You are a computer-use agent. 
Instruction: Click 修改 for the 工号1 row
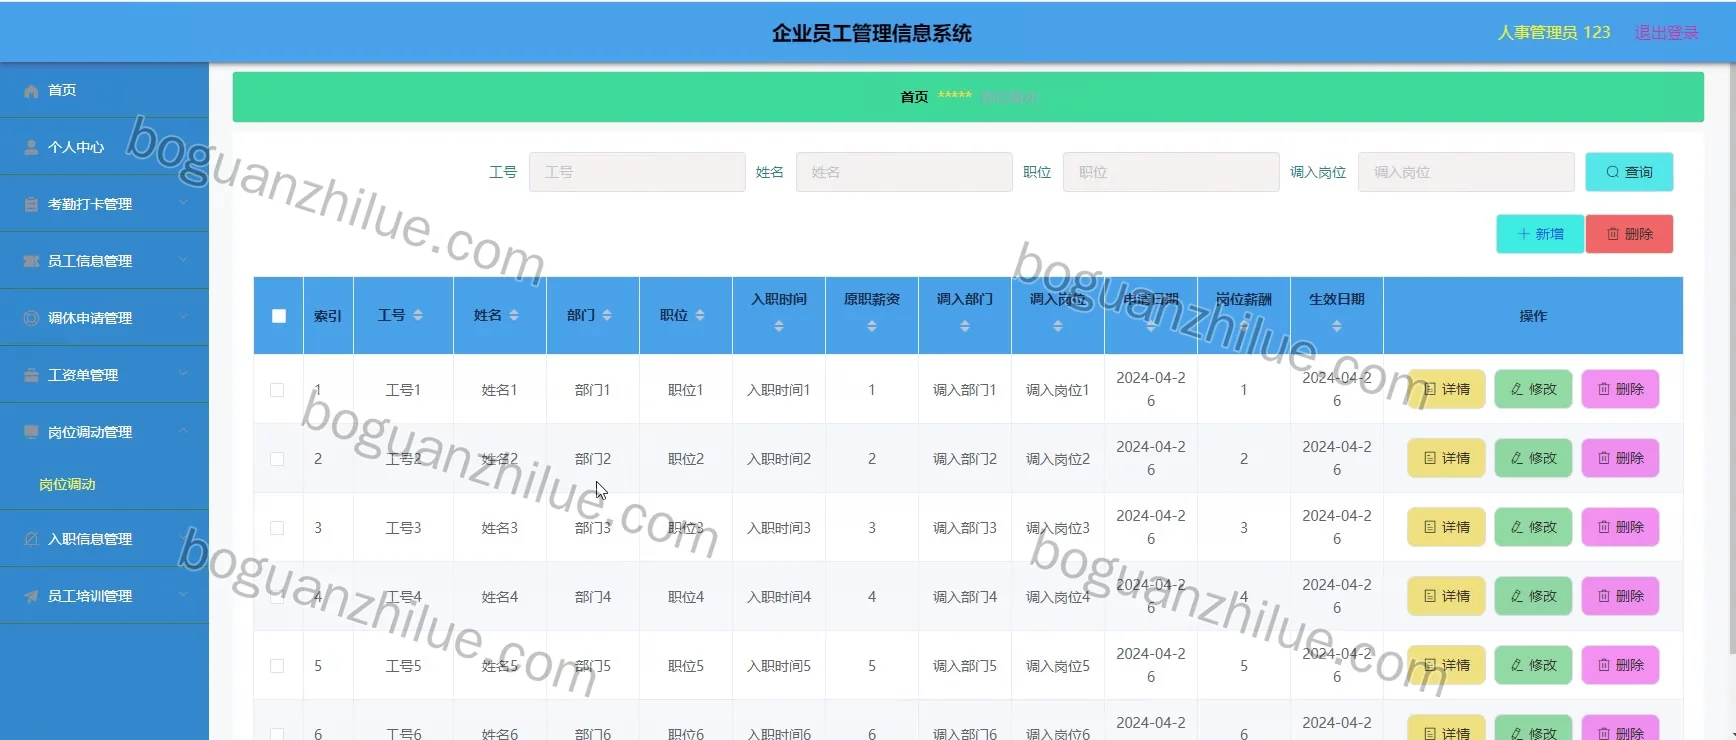[x=1533, y=389]
